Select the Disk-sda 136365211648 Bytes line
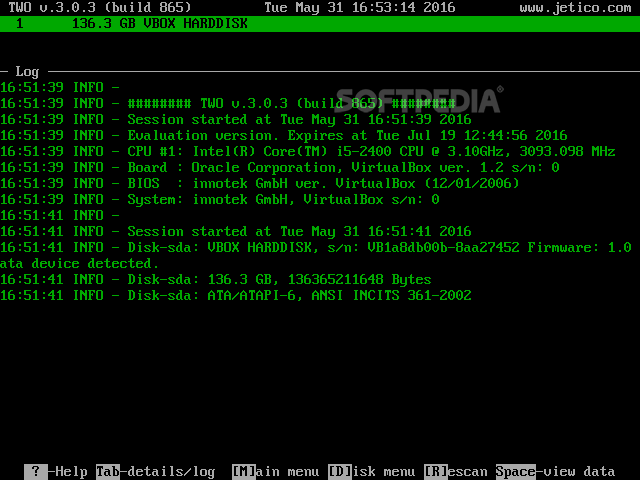Screen dimensions: 640x480 216,280
